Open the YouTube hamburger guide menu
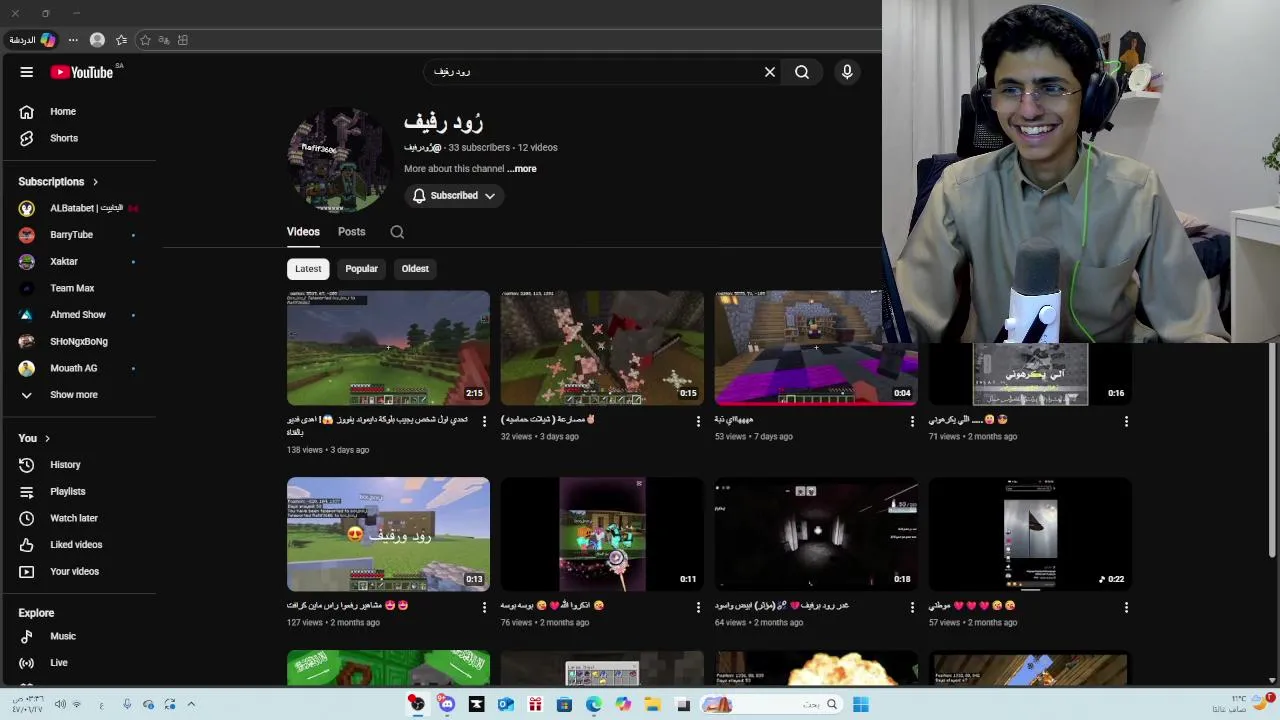Image resolution: width=1280 pixels, height=720 pixels. point(27,72)
